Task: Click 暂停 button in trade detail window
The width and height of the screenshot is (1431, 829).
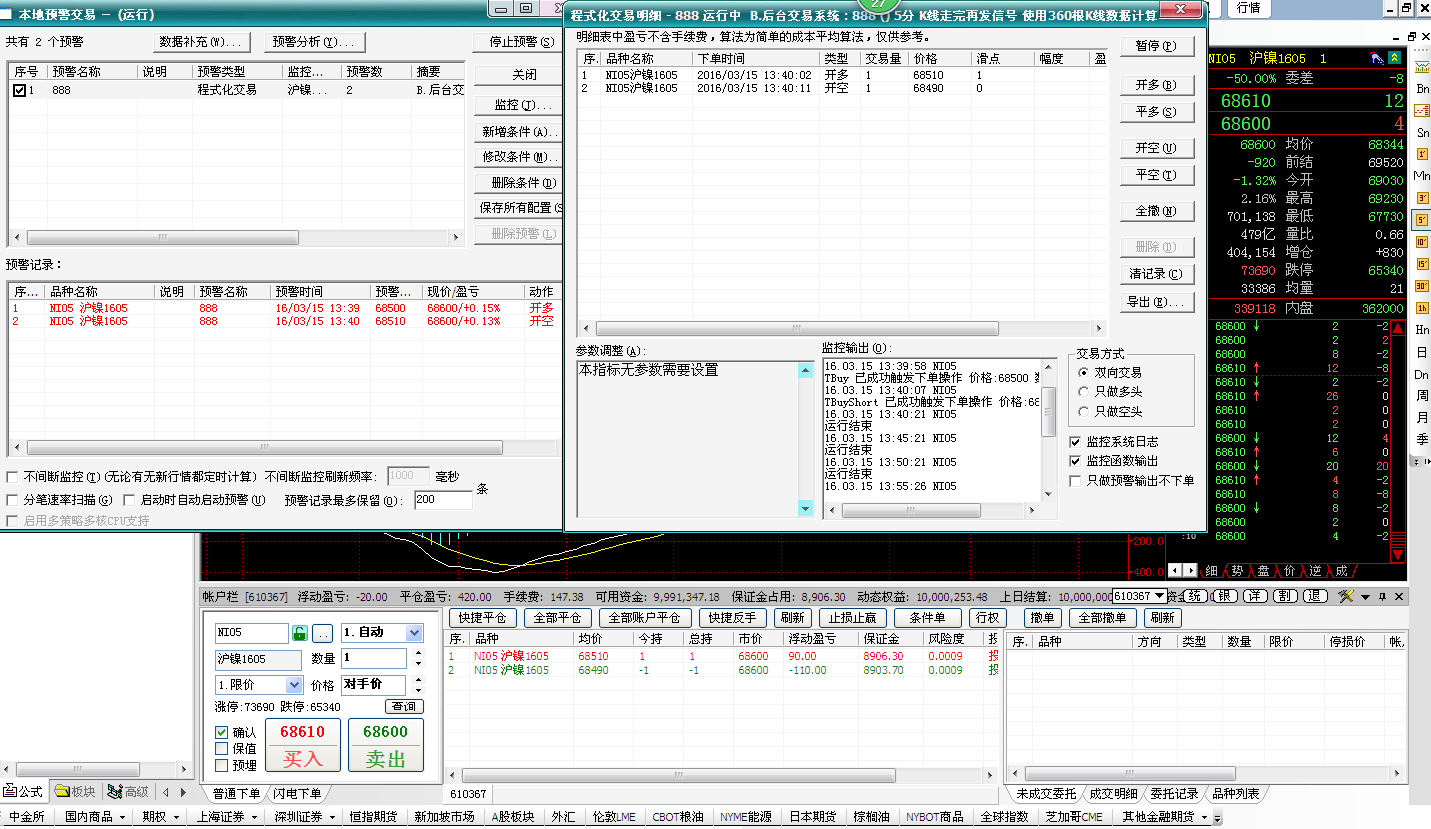Action: click(x=1156, y=46)
